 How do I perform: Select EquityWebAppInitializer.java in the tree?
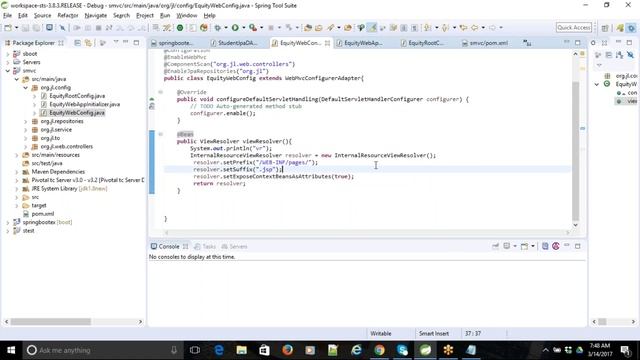click(84, 104)
